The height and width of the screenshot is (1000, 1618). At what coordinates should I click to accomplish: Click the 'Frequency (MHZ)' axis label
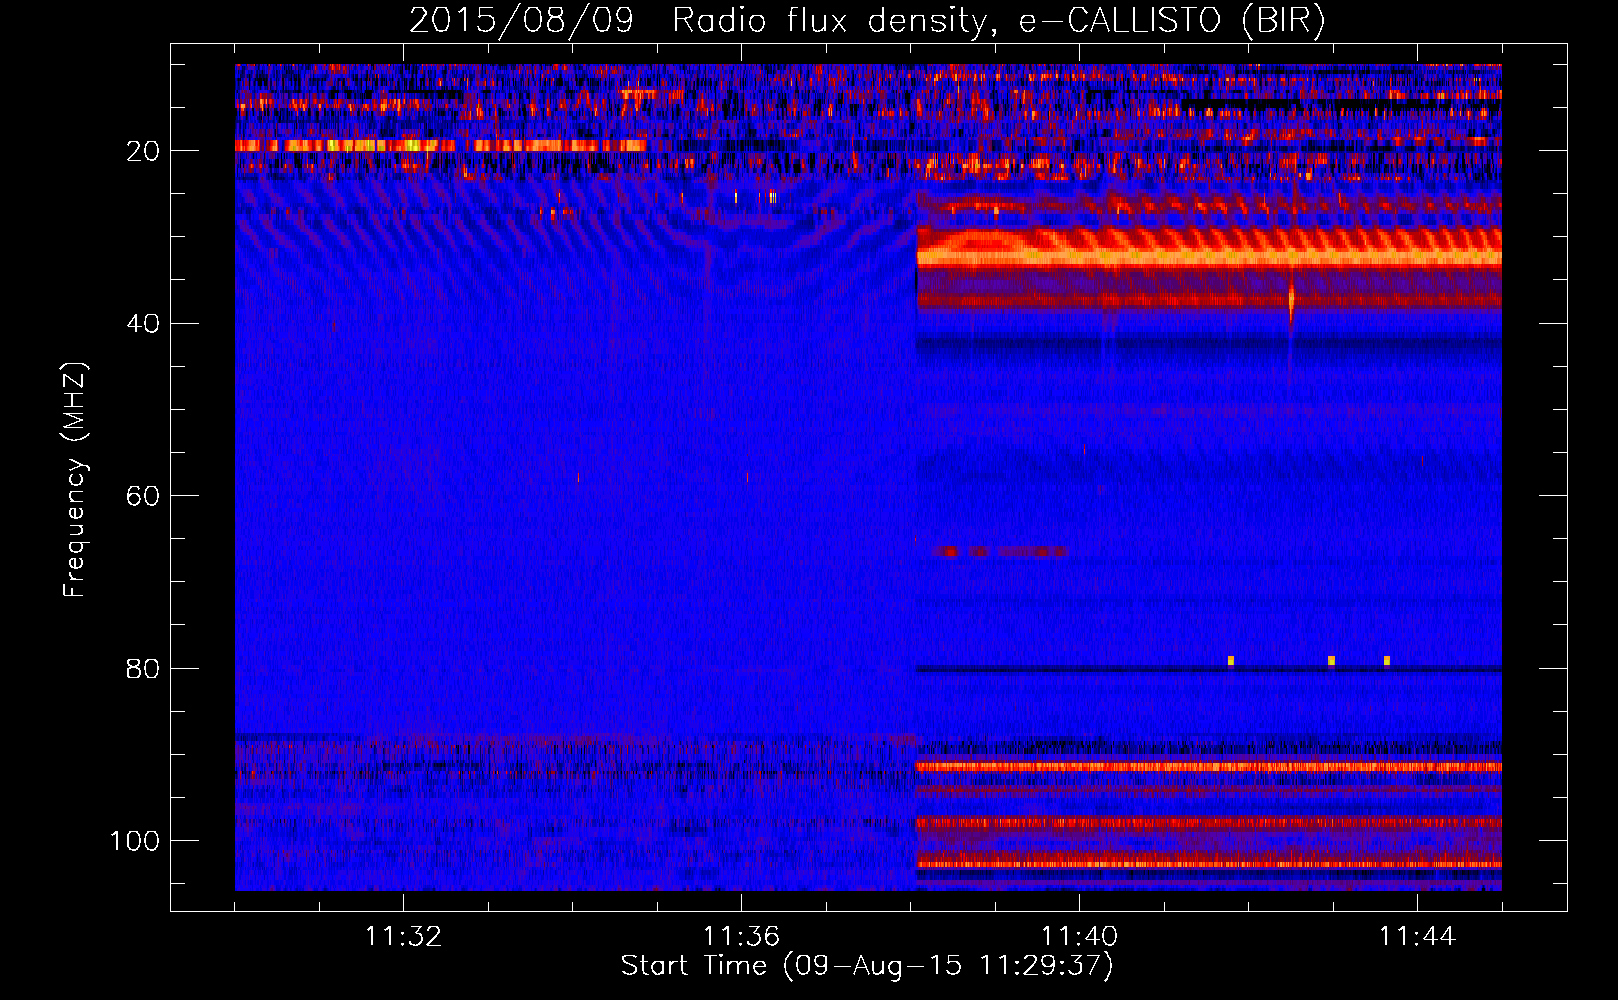(75, 479)
